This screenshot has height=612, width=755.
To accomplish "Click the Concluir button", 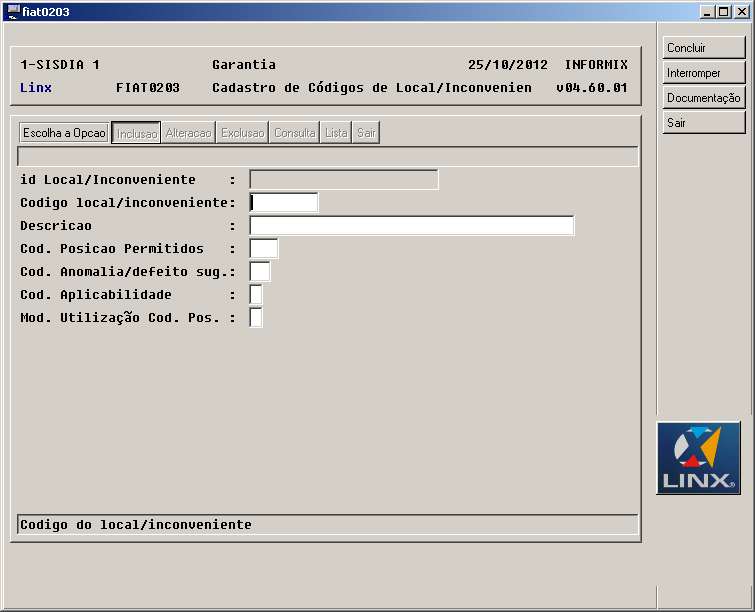I will (x=703, y=48).
